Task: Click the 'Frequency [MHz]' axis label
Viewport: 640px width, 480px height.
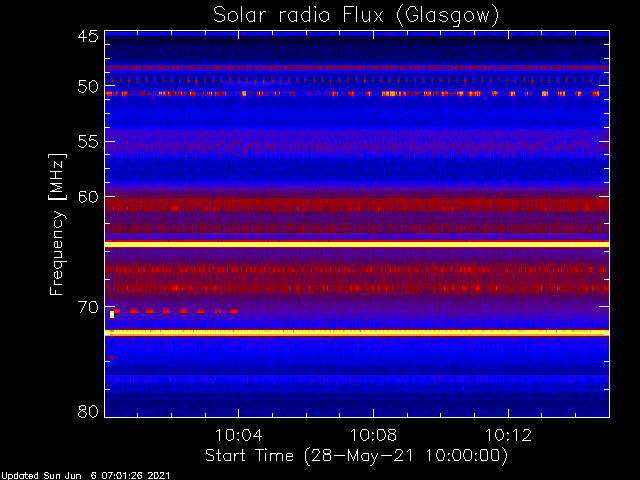Action: click(x=57, y=224)
